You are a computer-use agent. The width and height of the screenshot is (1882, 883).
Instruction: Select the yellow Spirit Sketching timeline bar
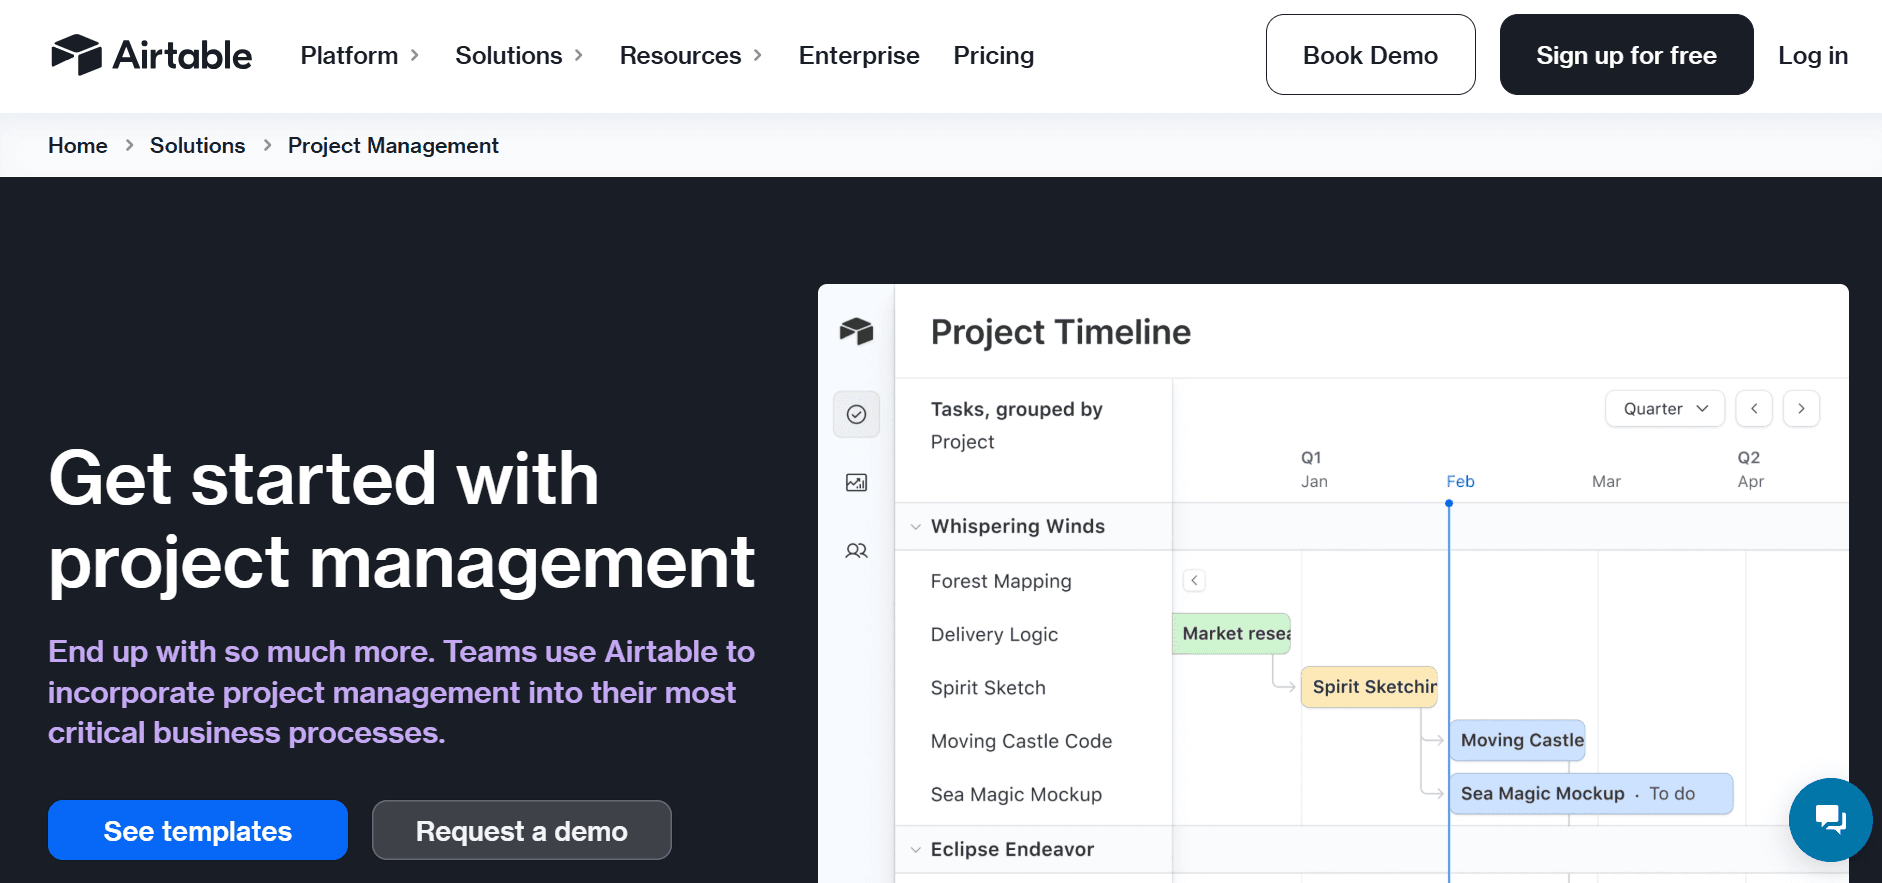click(1368, 687)
